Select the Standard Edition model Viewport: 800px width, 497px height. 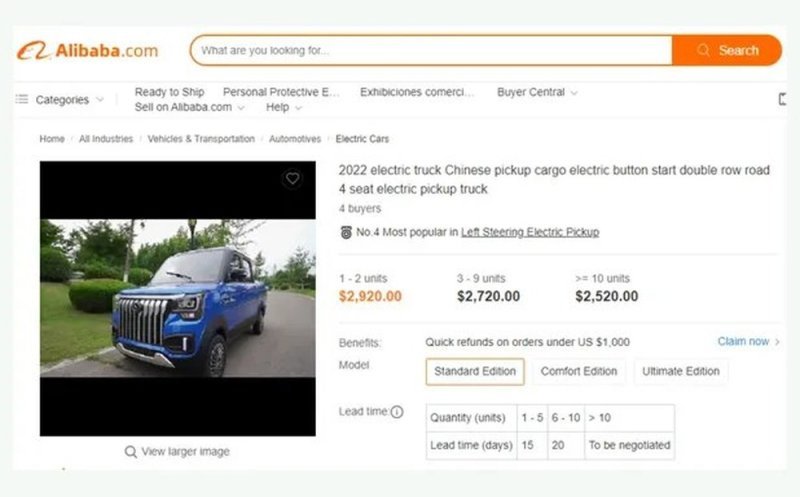(x=475, y=371)
